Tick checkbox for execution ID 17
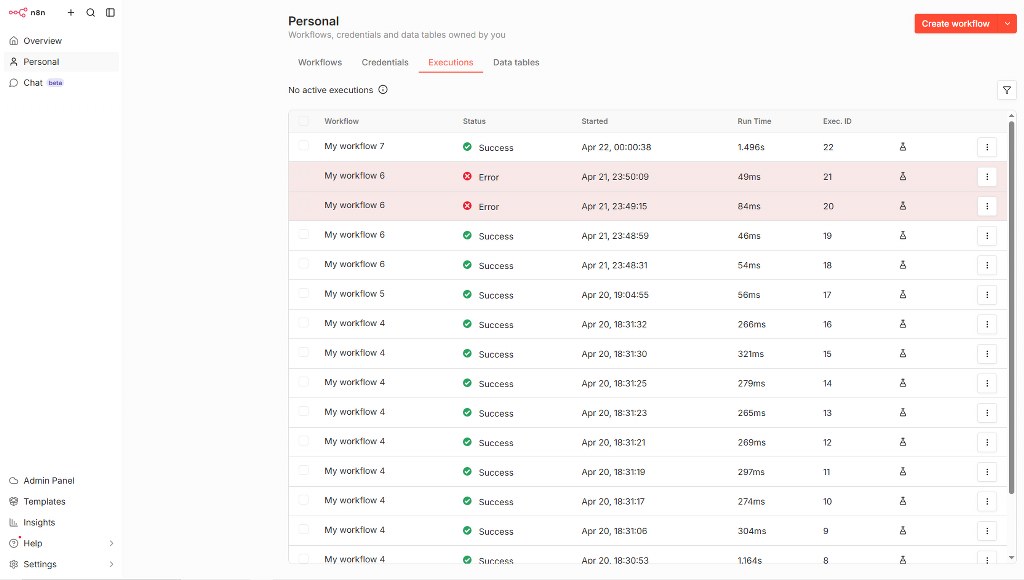 point(304,293)
